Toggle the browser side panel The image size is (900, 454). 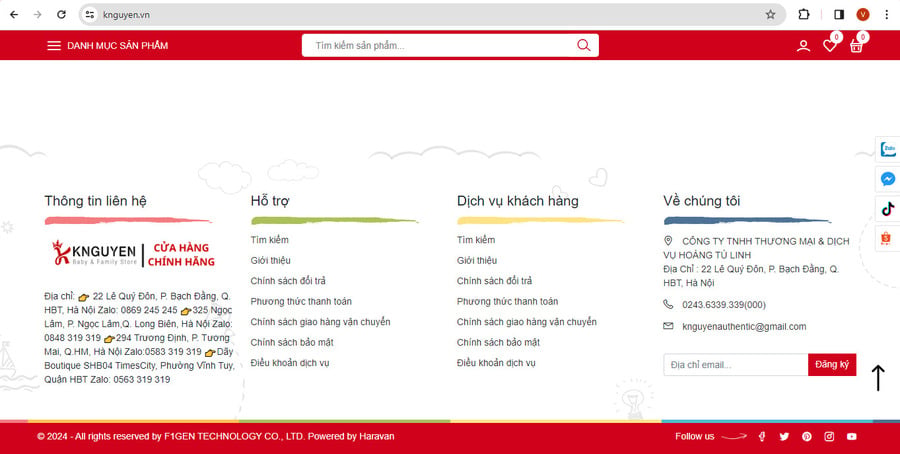coord(839,14)
